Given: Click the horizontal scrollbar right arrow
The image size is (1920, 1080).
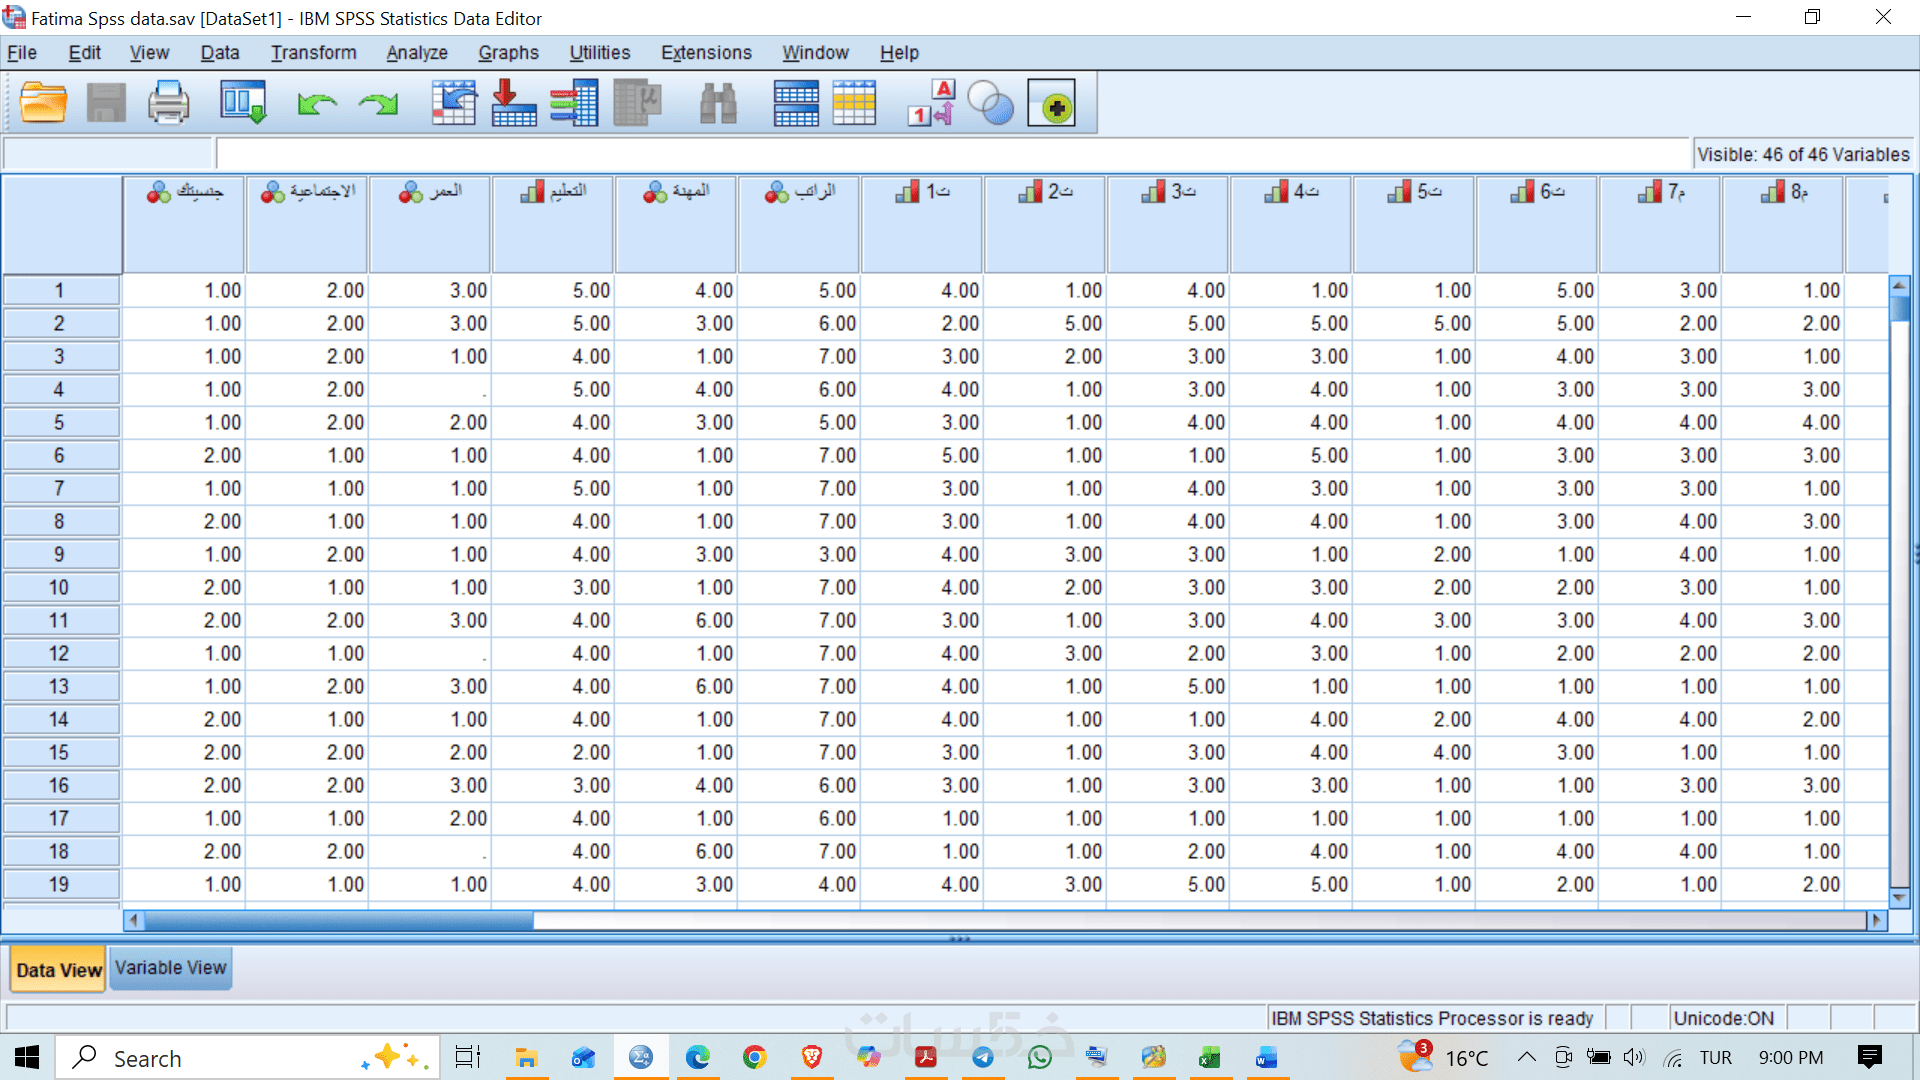Looking at the screenshot, I should [1876, 920].
